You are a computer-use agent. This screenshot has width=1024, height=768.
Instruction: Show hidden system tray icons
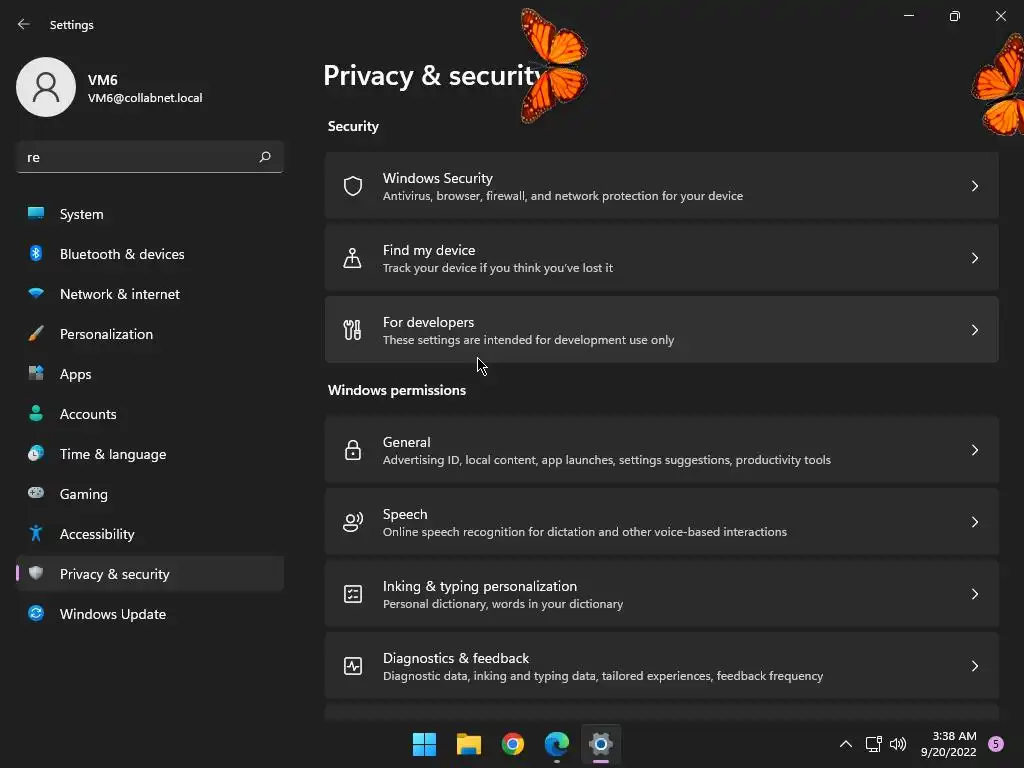click(845, 744)
